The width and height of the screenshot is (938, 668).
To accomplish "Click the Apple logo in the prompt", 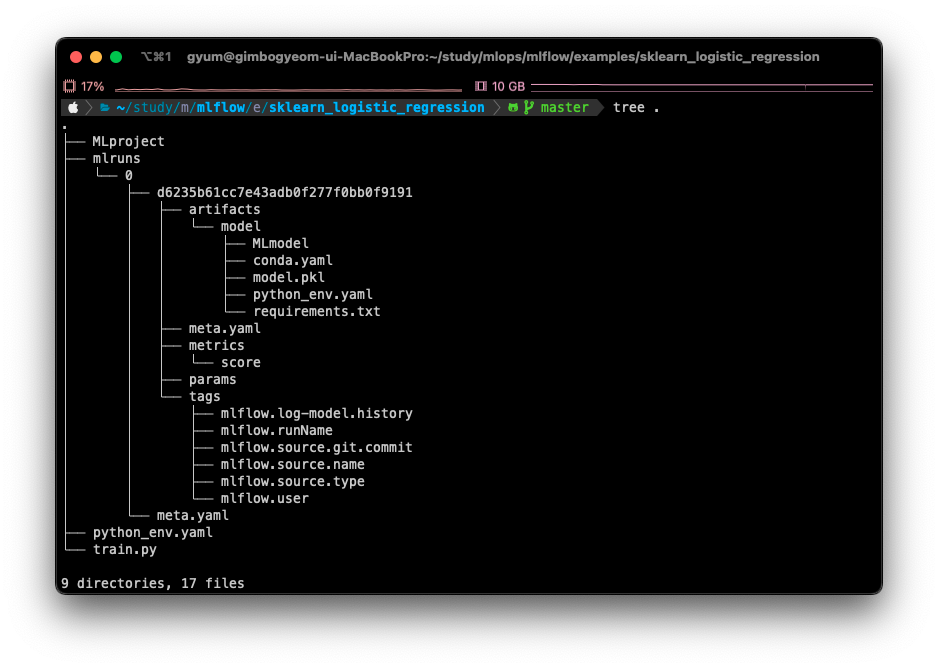I will pyautogui.click(x=74, y=107).
